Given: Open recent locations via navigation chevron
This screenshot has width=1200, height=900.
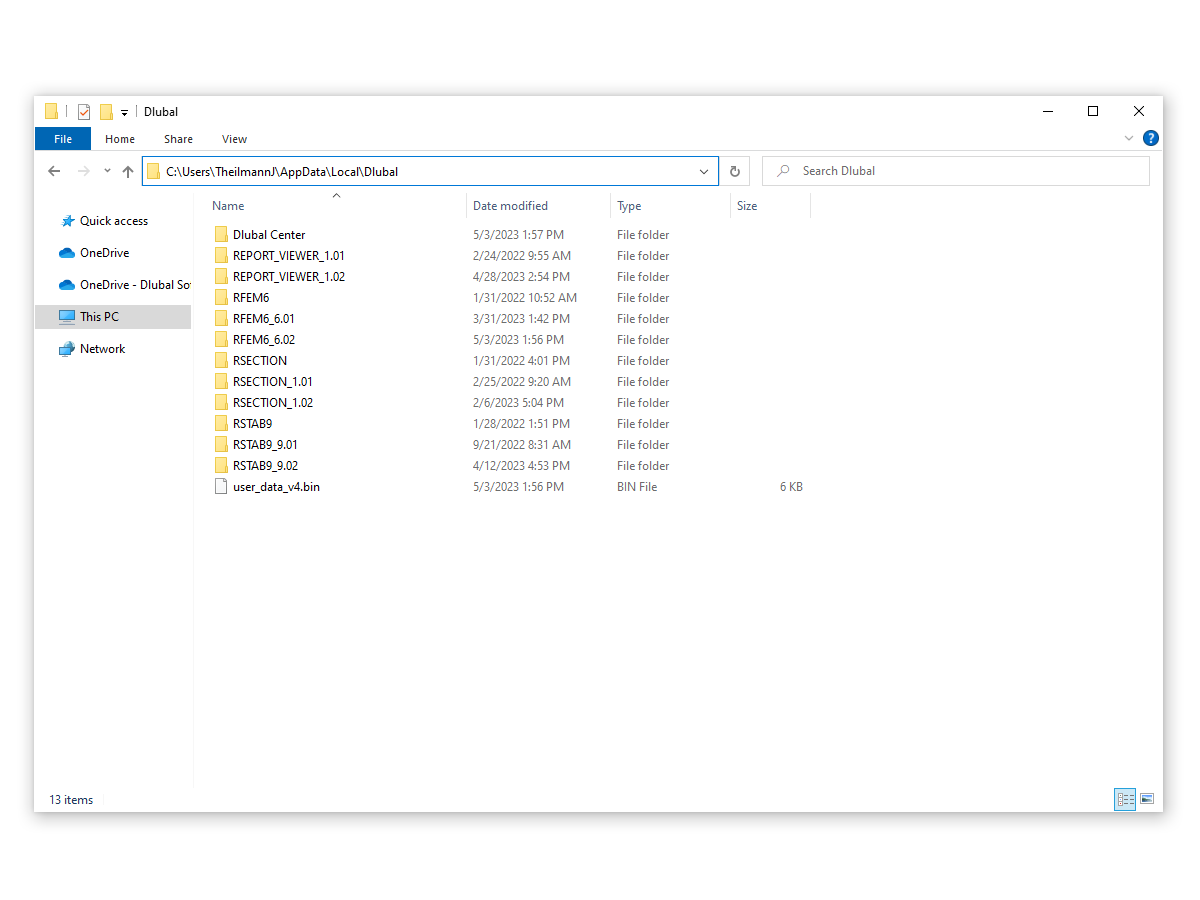Looking at the screenshot, I should pos(107,171).
